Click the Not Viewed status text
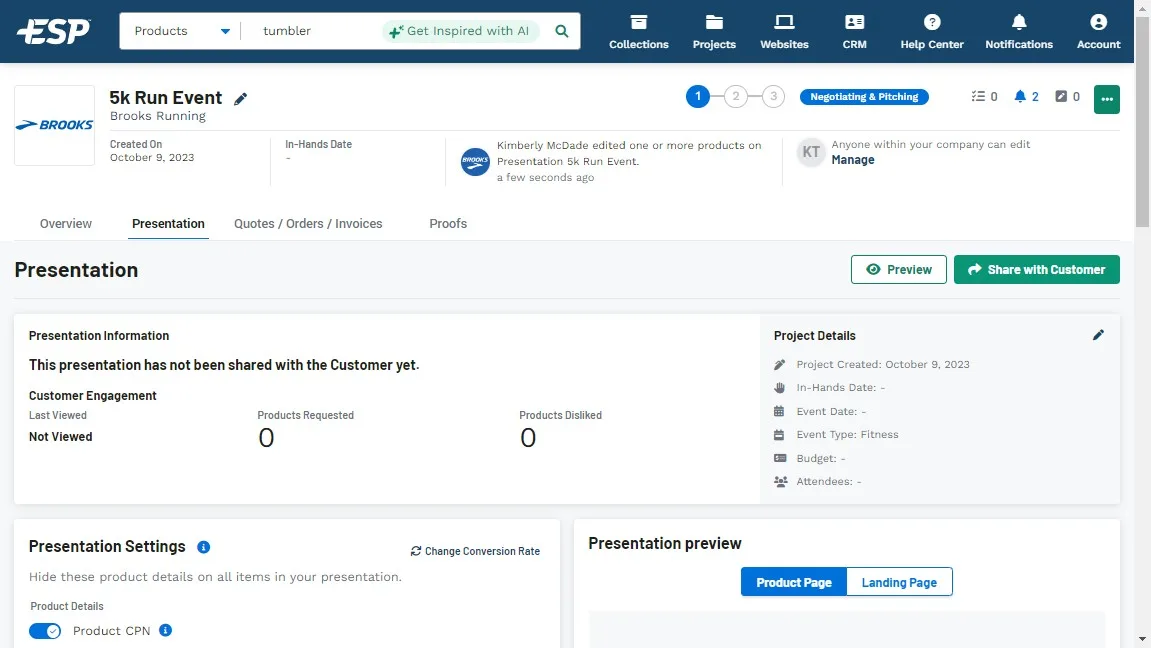The height and width of the screenshot is (648, 1151). tap(60, 437)
